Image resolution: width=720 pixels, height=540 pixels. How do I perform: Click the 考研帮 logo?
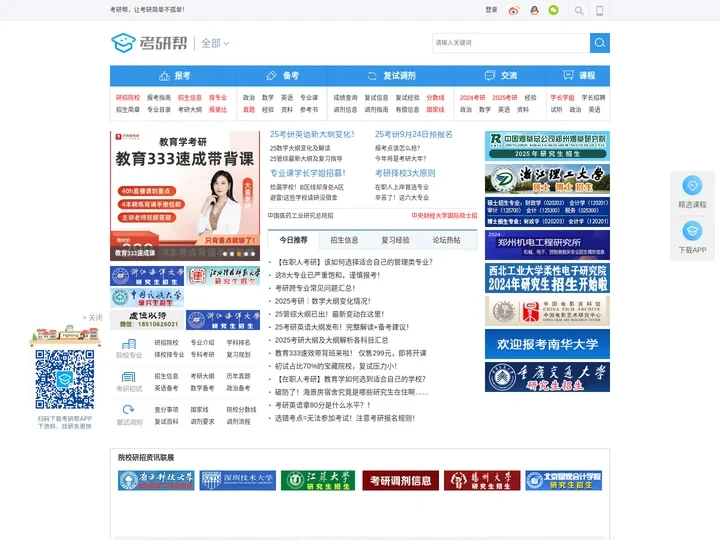click(149, 43)
